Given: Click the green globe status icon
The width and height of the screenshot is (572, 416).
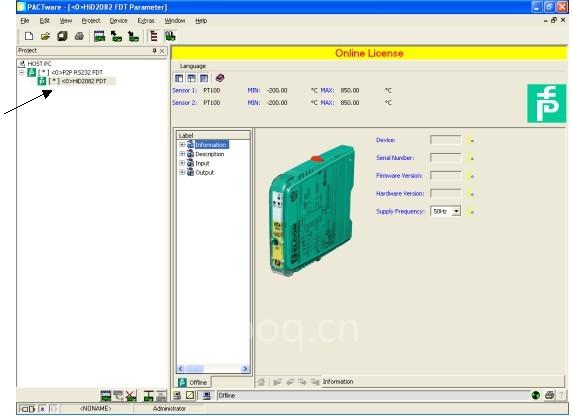Looking at the screenshot, I should [x=536, y=395].
